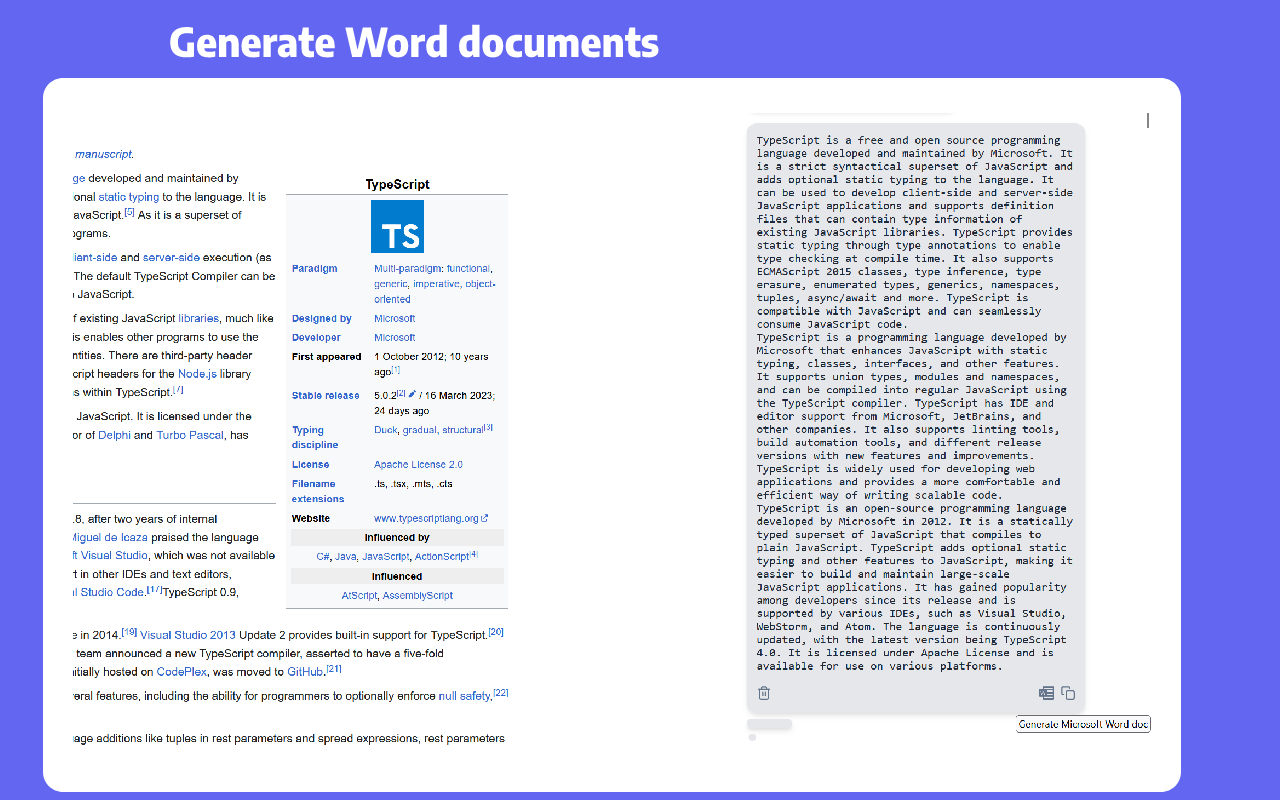Click the Typing discipline label link
This screenshot has width=1280, height=800.
[x=315, y=437]
